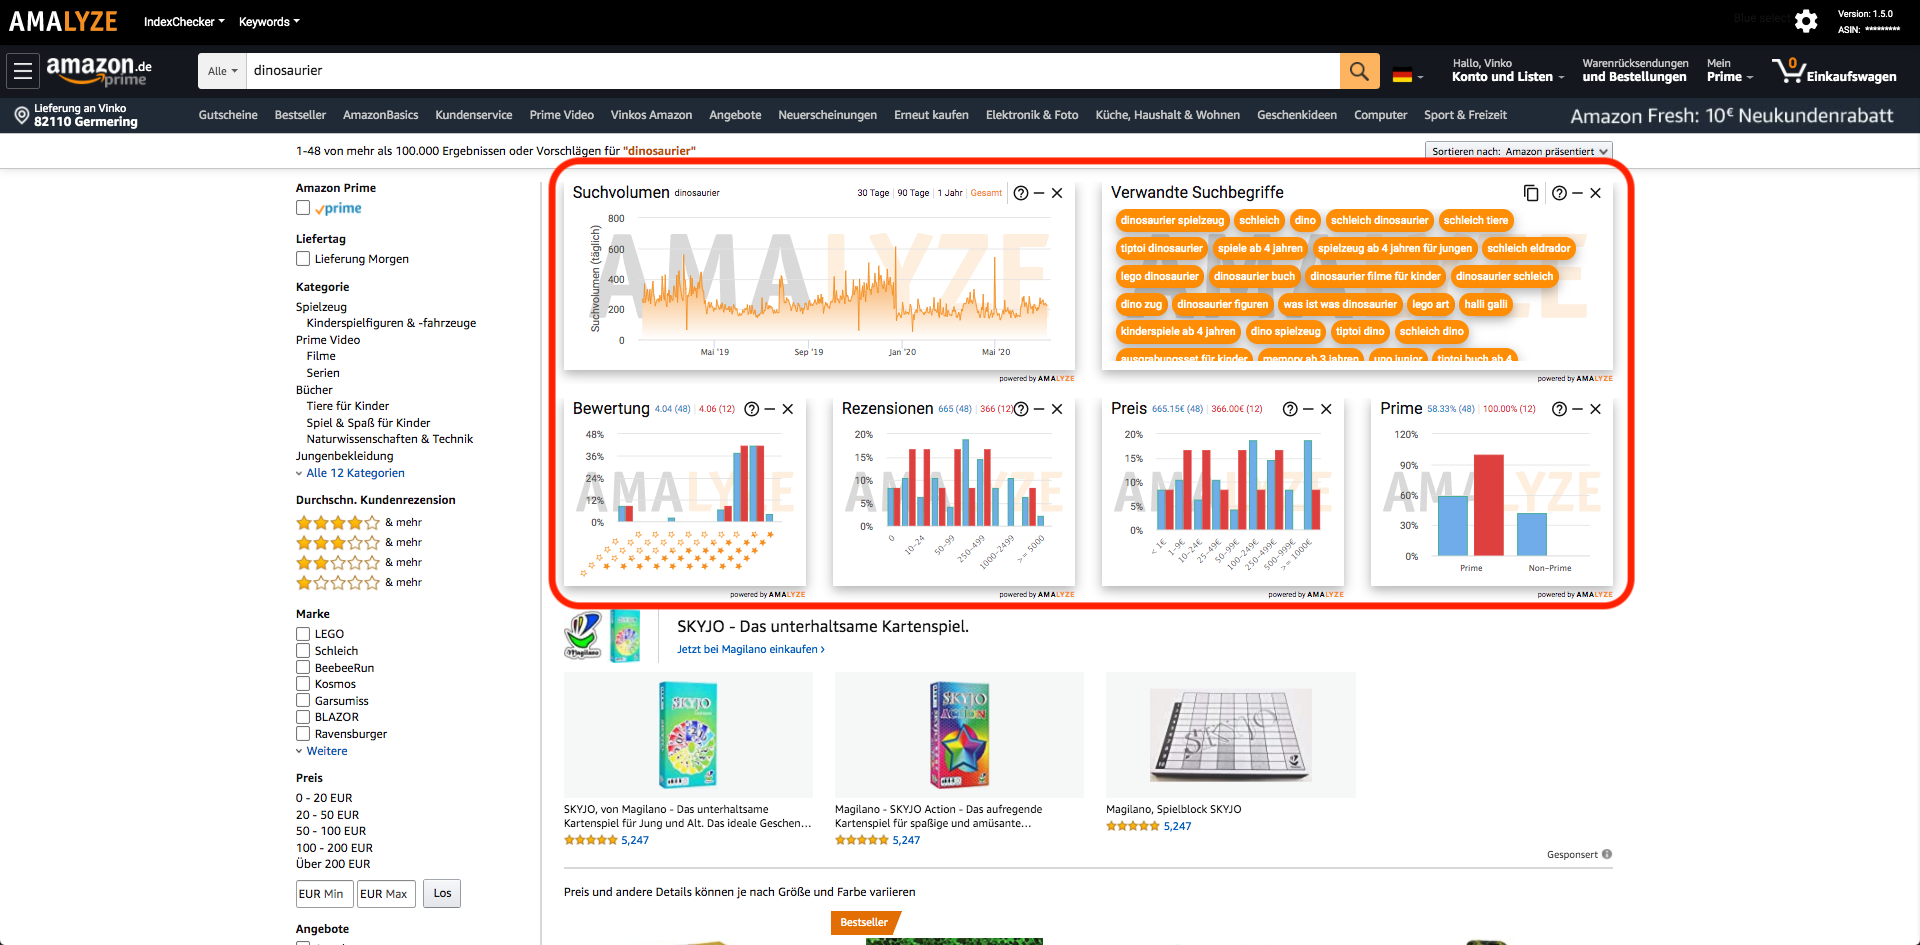Close the Verwandte Suchbegriffe widget

click(x=1595, y=193)
